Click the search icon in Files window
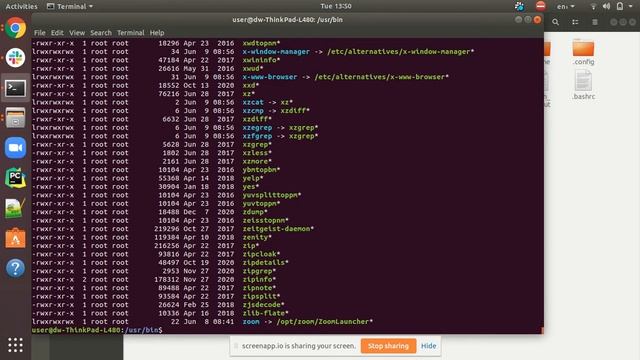The height and width of the screenshot is (360, 640). (x=556, y=22)
